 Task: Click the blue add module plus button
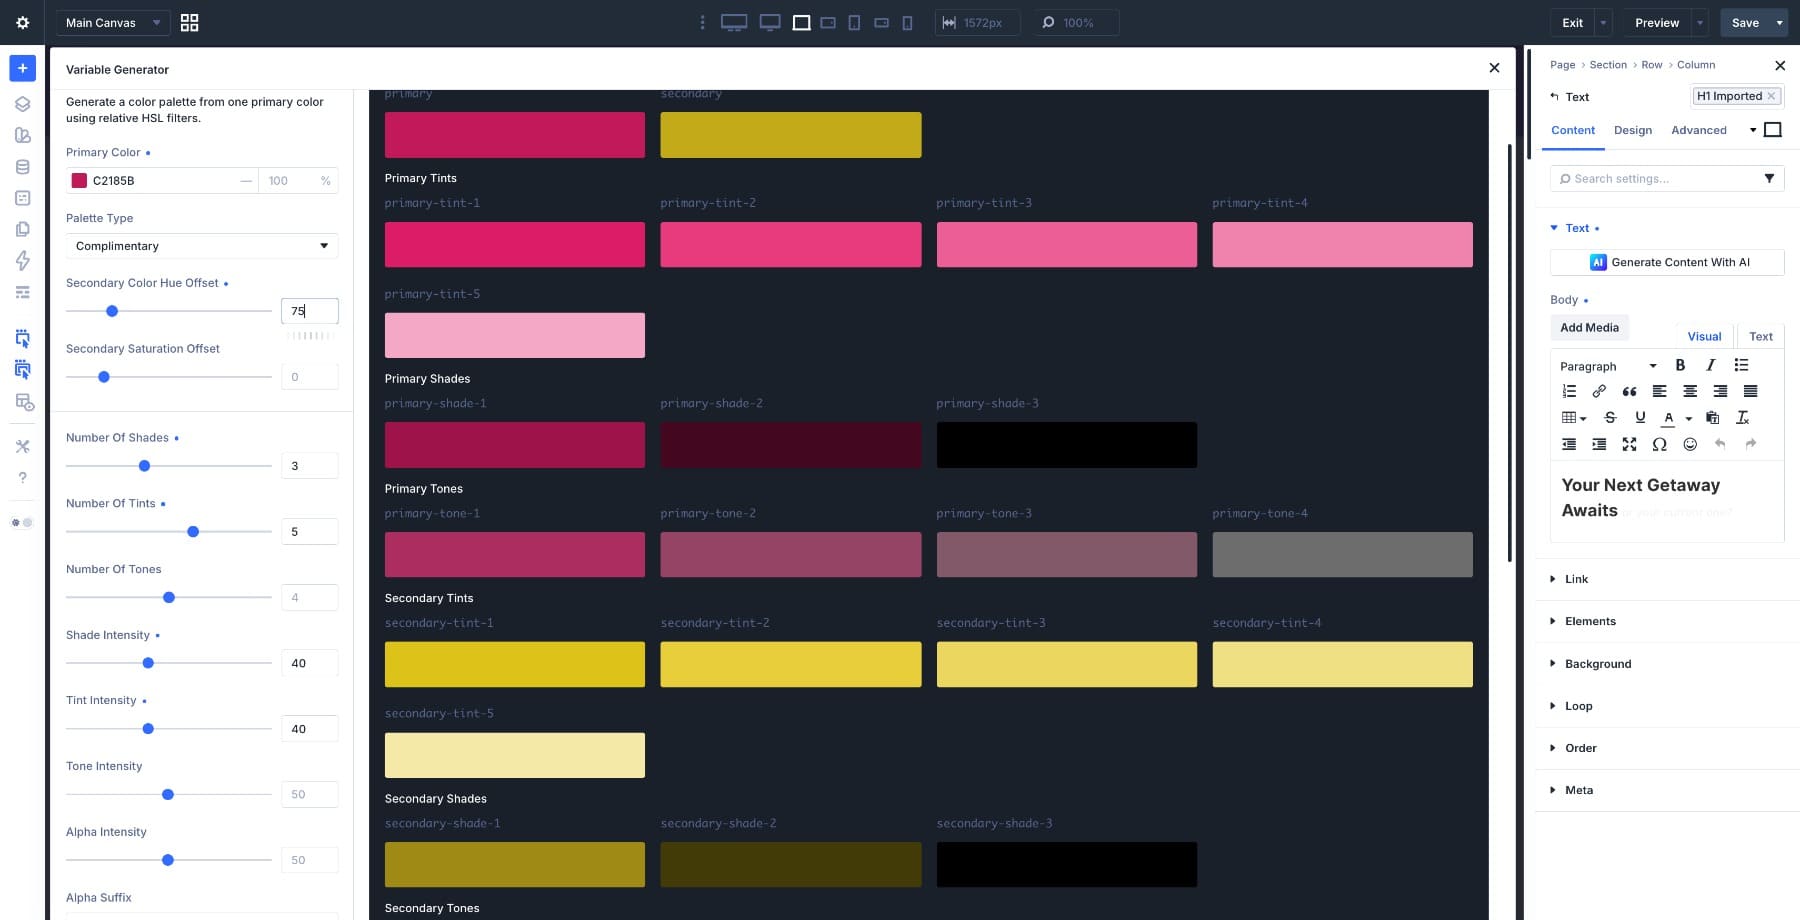(x=22, y=68)
